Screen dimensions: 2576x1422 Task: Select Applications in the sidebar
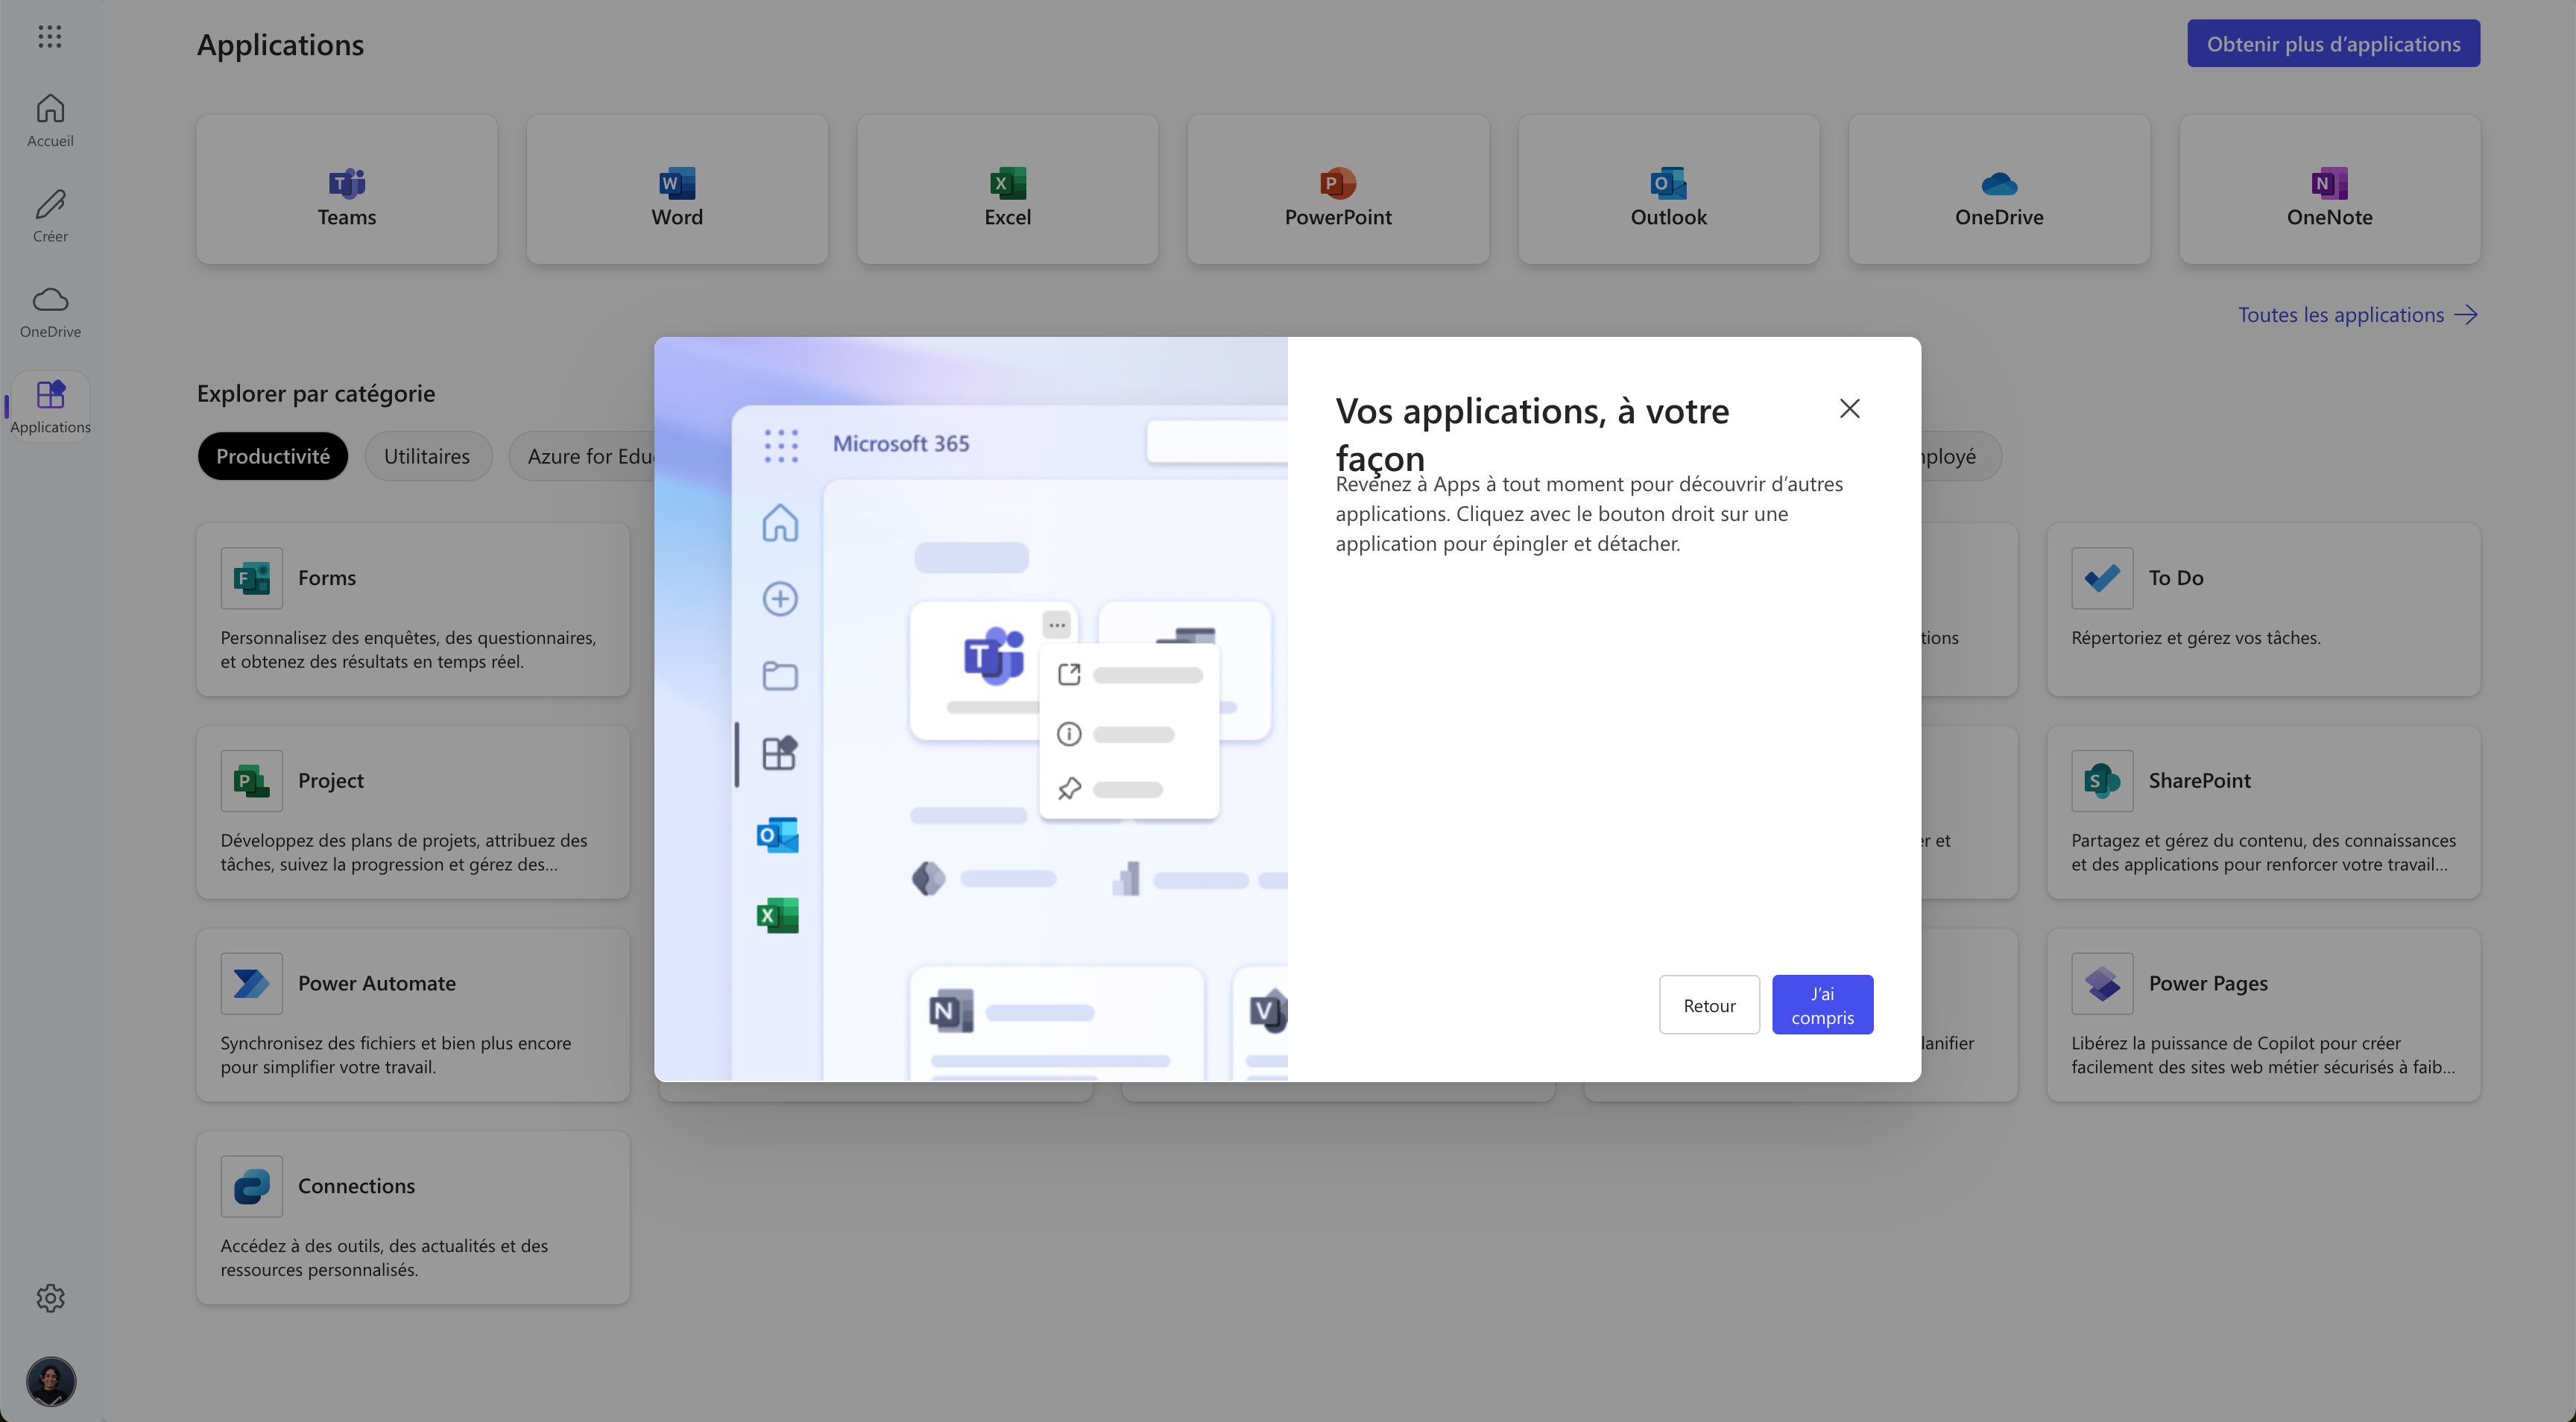tap(50, 406)
